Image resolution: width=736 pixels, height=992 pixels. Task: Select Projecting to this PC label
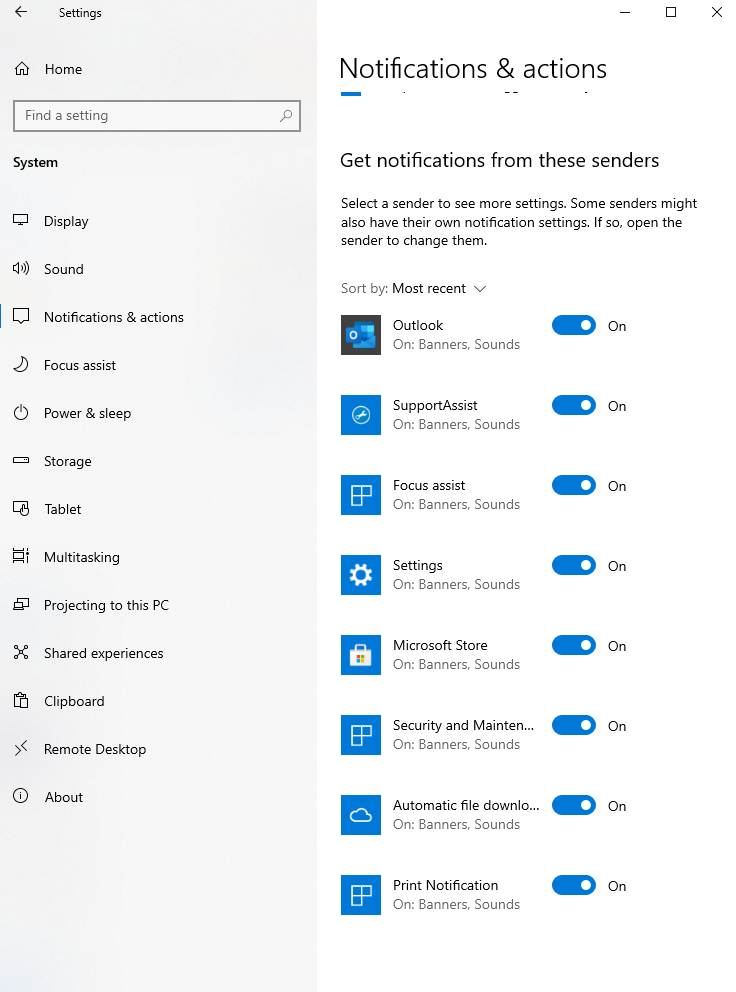[x=106, y=605]
